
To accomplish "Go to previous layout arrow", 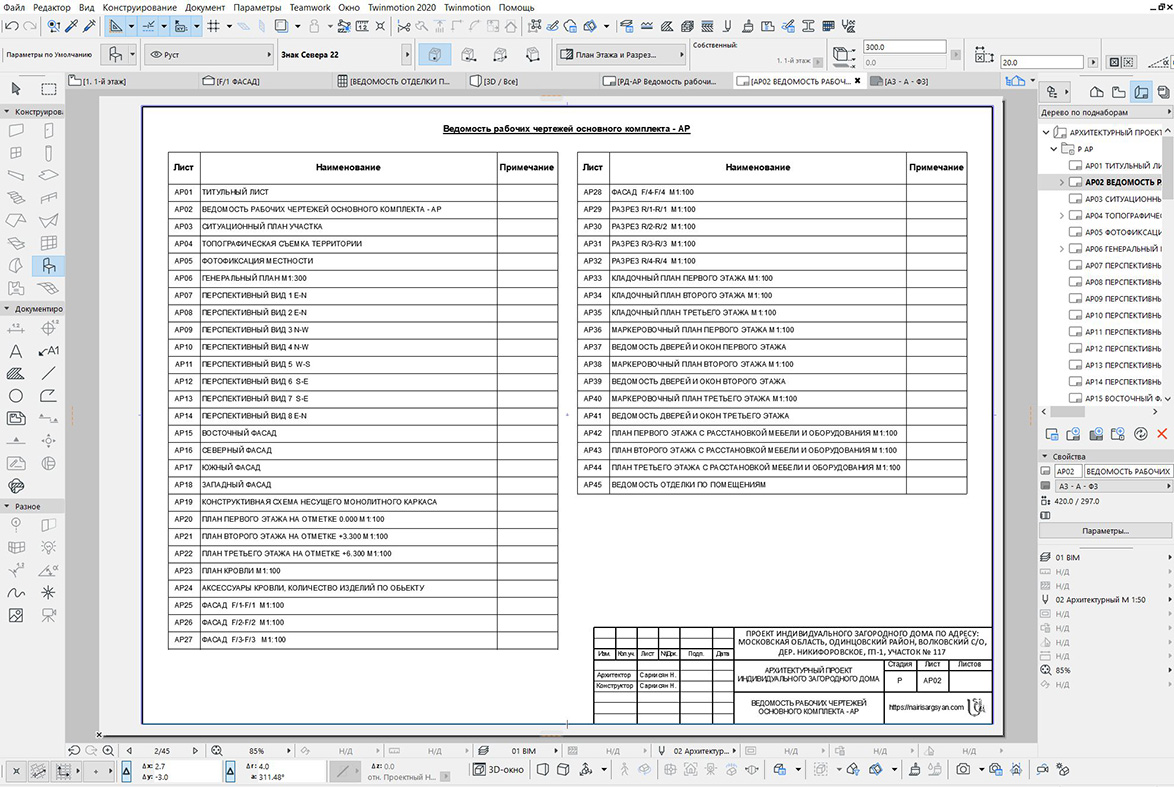I will [129, 750].
